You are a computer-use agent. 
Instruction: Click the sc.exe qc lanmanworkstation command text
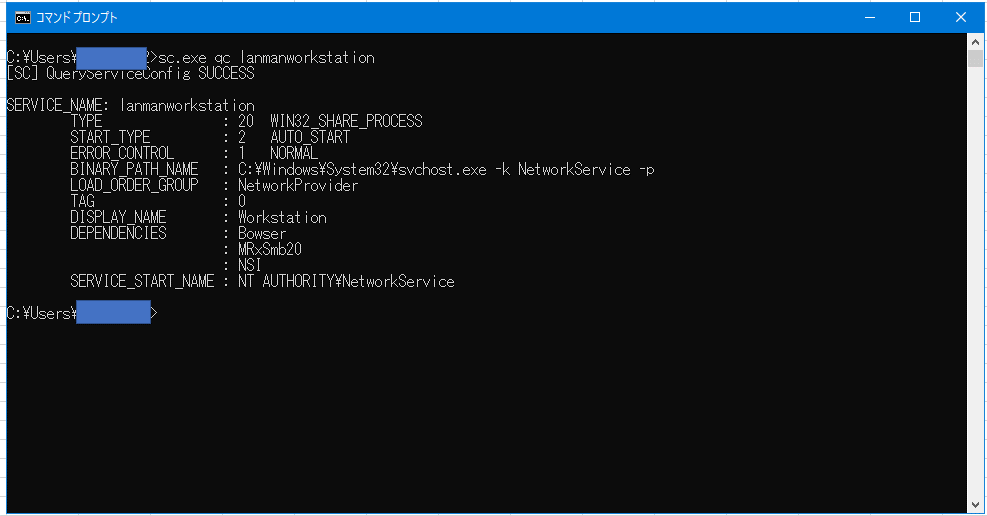(266, 58)
